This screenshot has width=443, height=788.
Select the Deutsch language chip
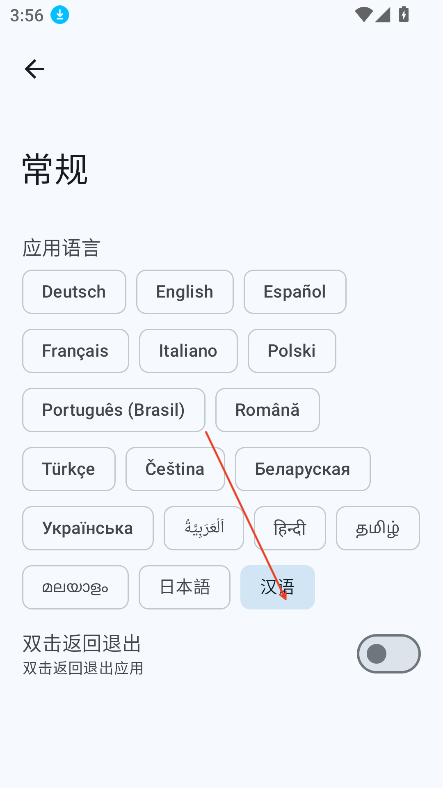click(x=74, y=292)
